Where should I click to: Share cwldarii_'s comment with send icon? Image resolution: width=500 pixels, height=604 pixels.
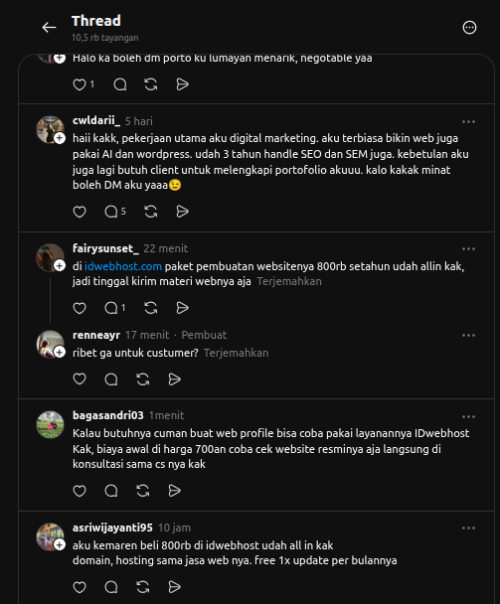tap(182, 211)
